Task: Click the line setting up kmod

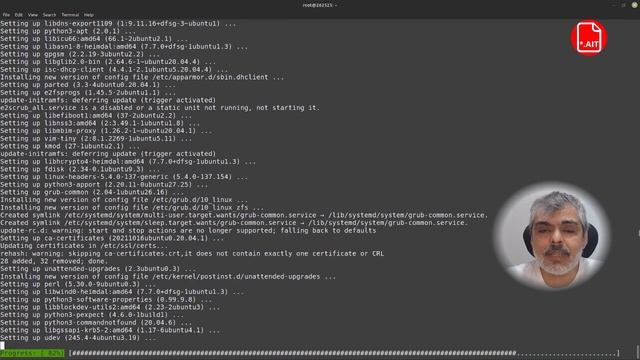Action: click(x=70, y=146)
